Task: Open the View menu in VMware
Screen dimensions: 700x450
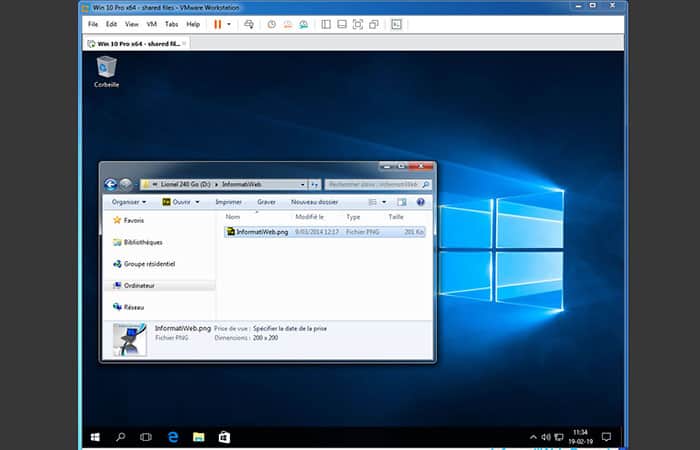Action: coord(131,25)
